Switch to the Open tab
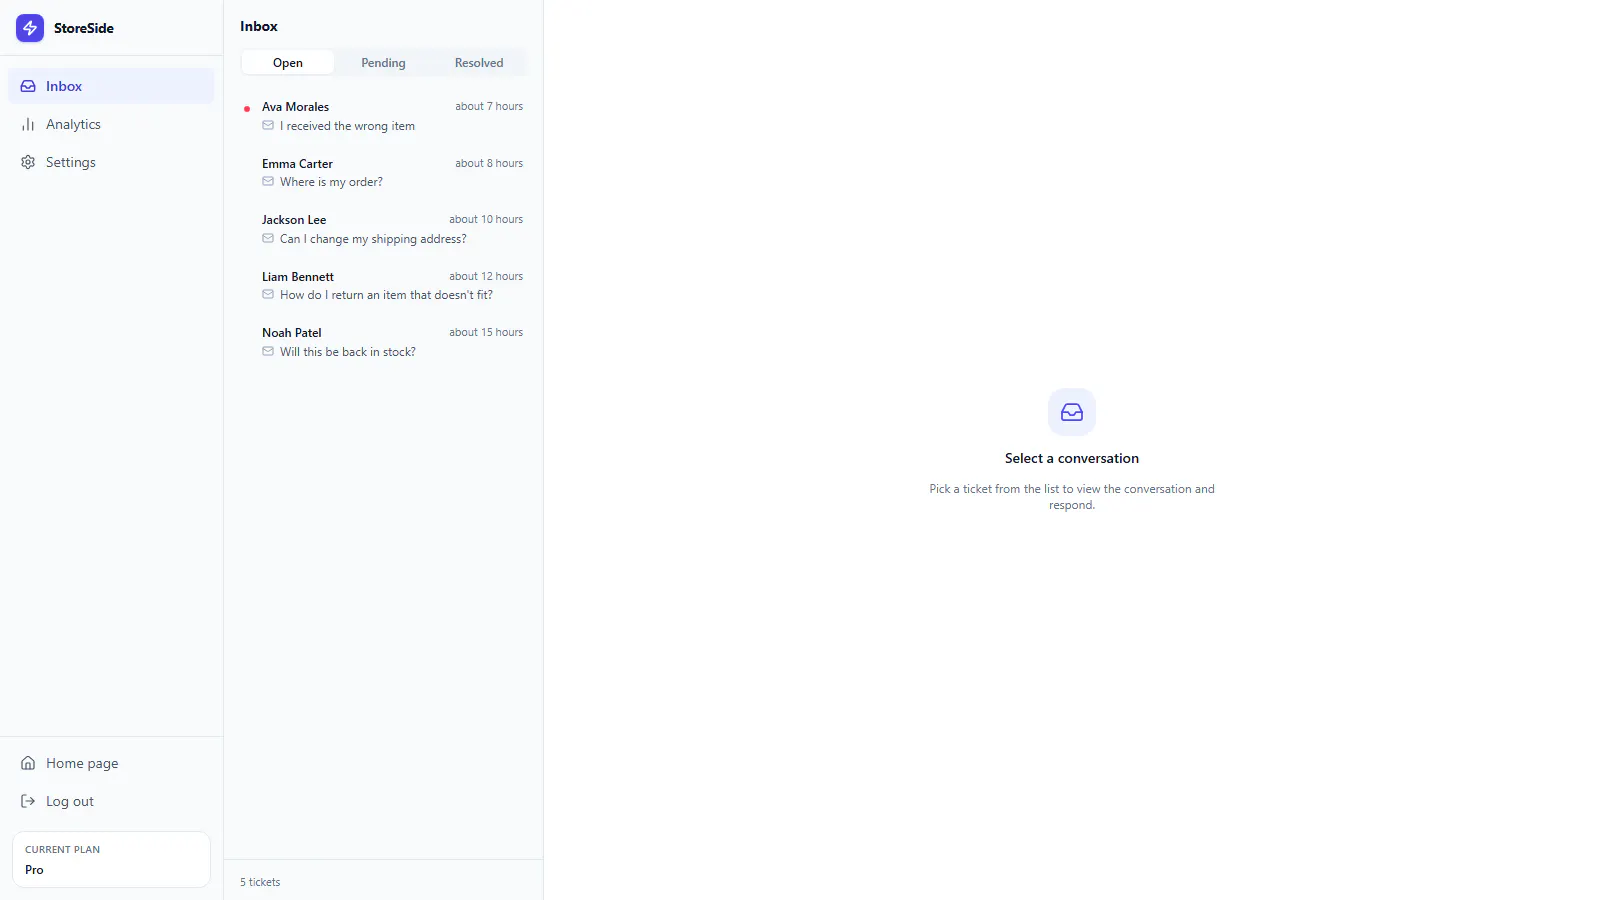This screenshot has width=1600, height=900. coord(288,62)
